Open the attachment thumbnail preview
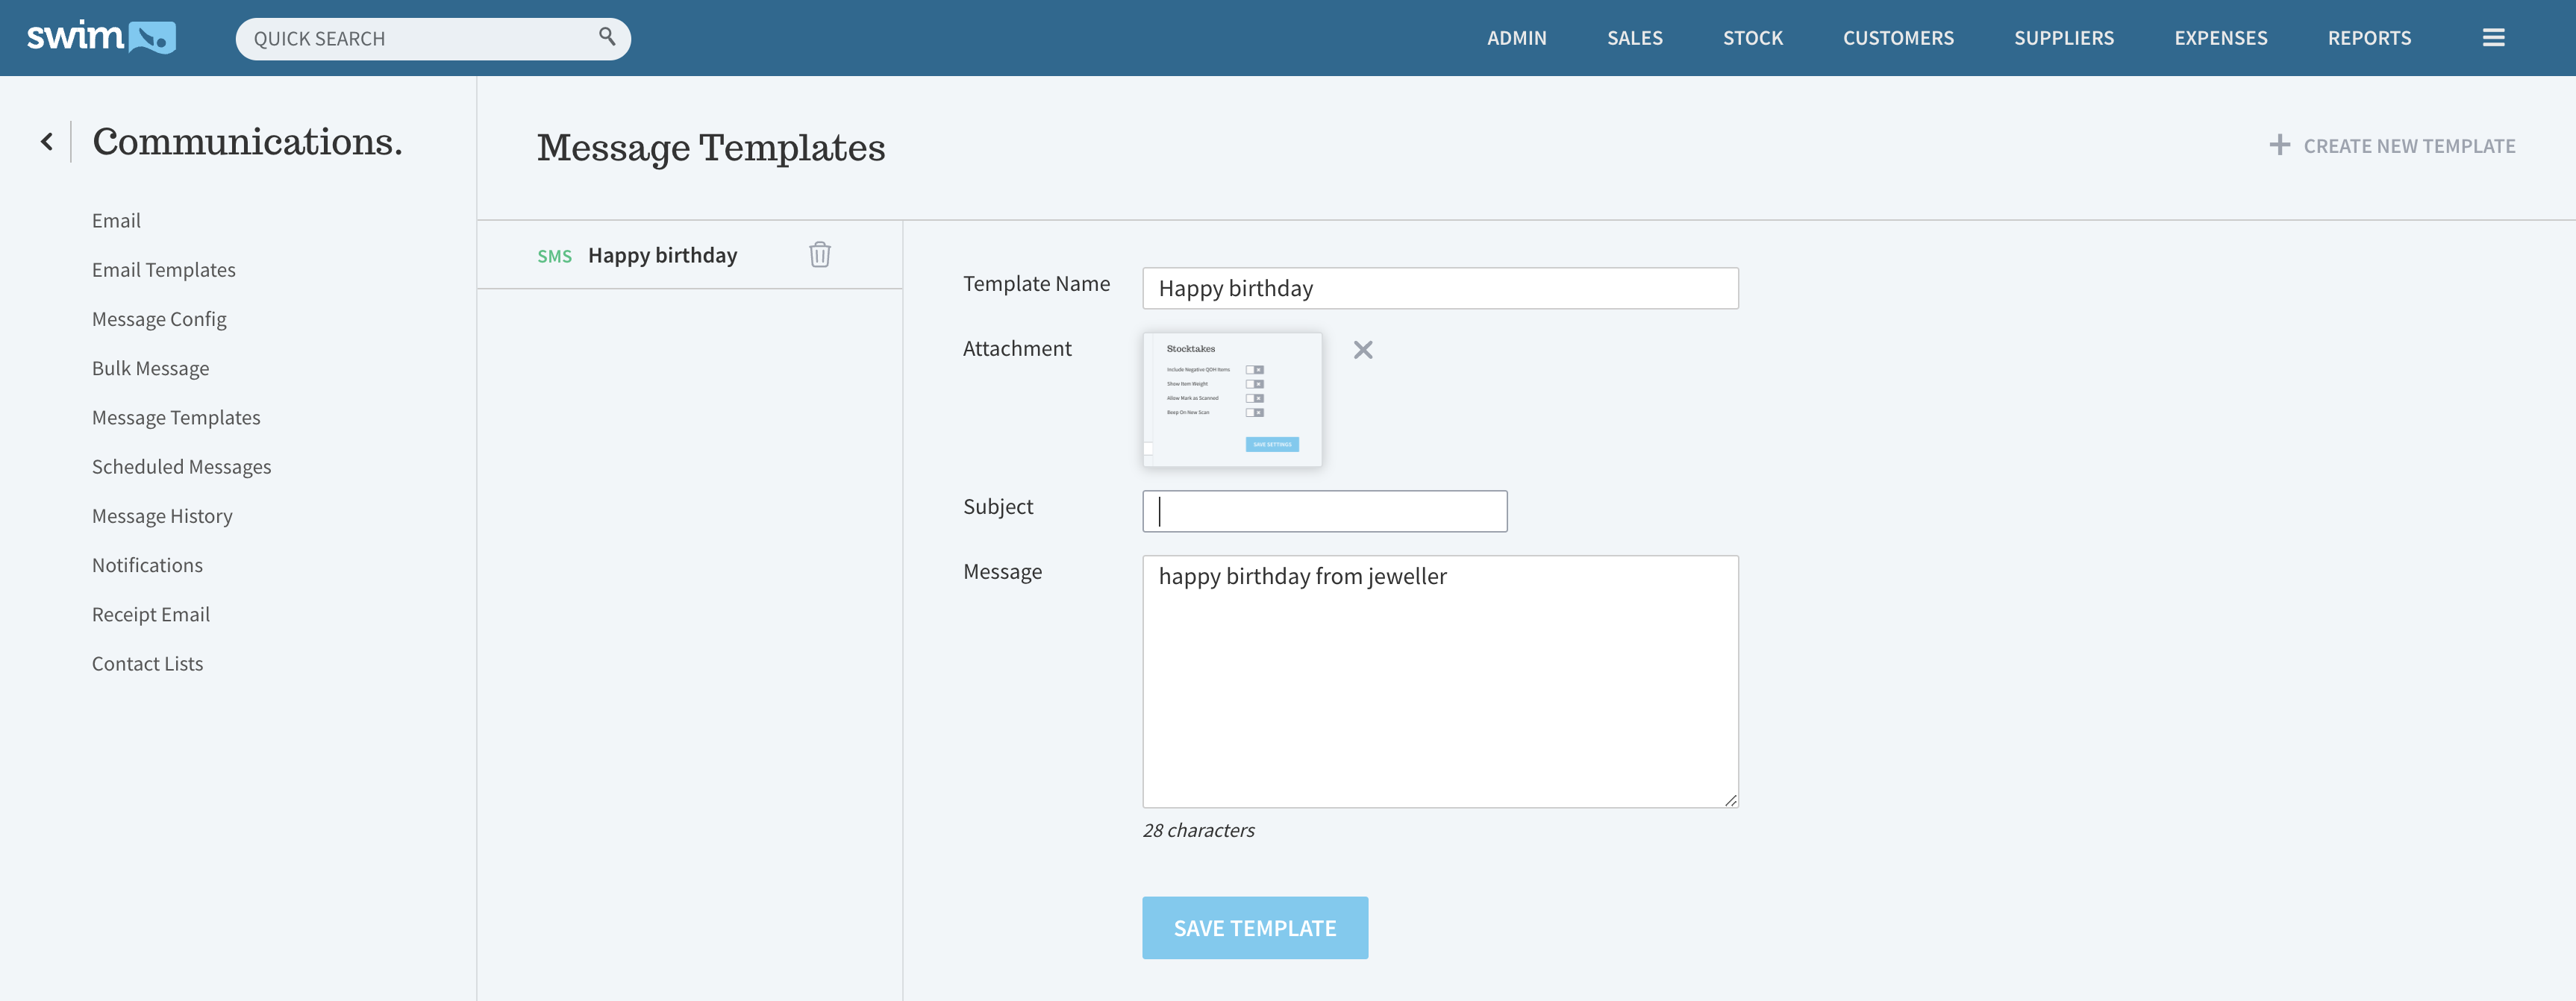2576x1001 pixels. [1231, 399]
